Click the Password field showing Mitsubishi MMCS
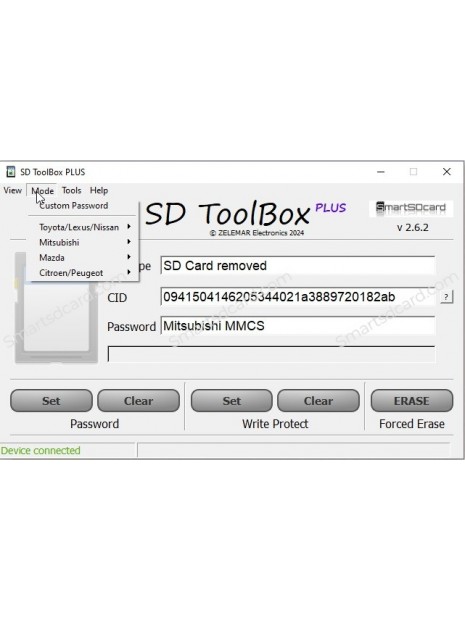 pos(298,326)
